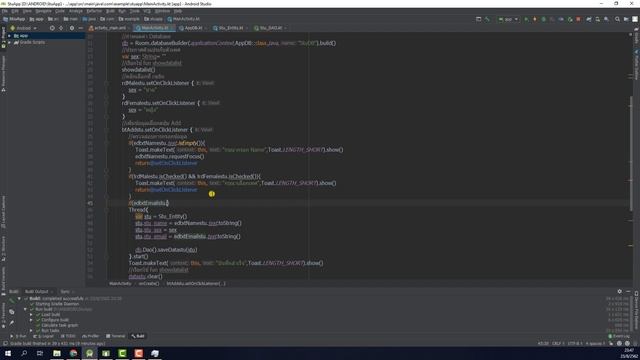Open the run configuration app dropdown
Screen dimensions: 640x360
508,19
